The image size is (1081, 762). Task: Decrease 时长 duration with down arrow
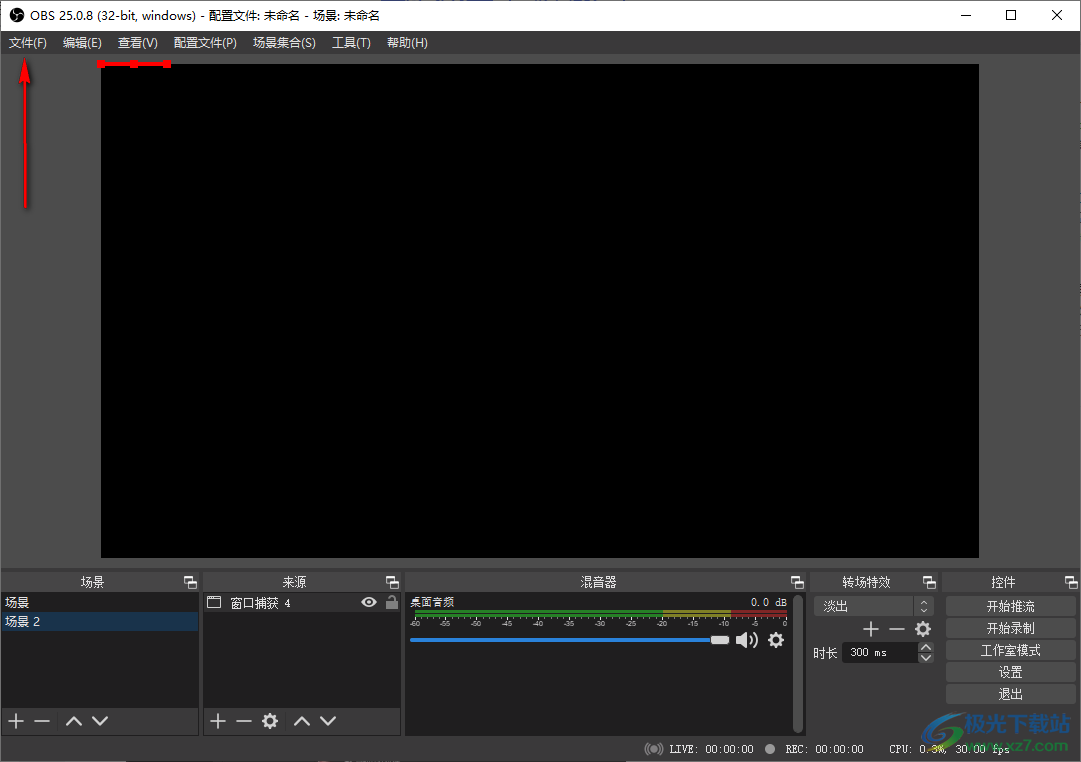click(926, 658)
